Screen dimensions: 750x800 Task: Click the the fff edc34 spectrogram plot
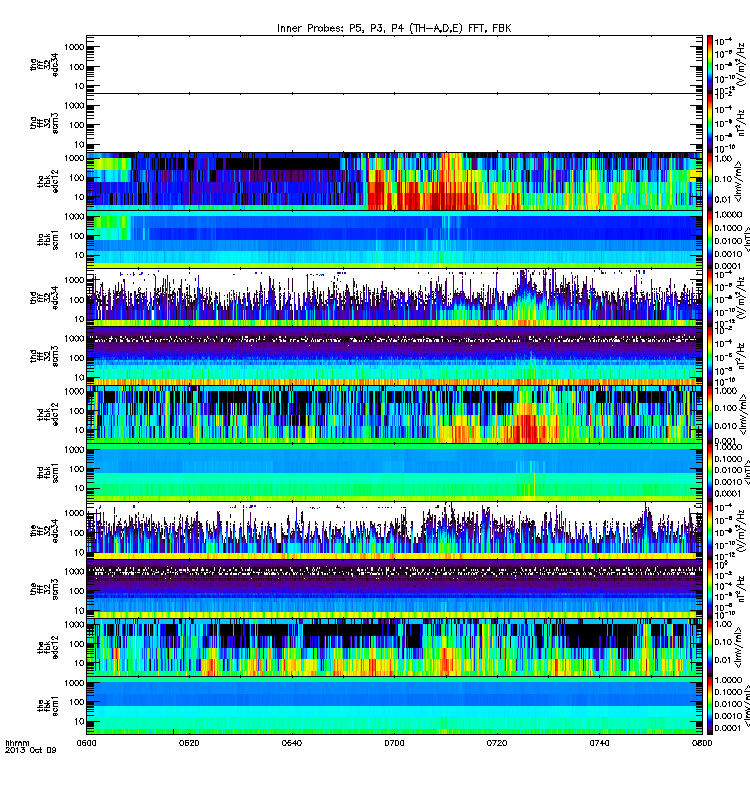coord(394,530)
